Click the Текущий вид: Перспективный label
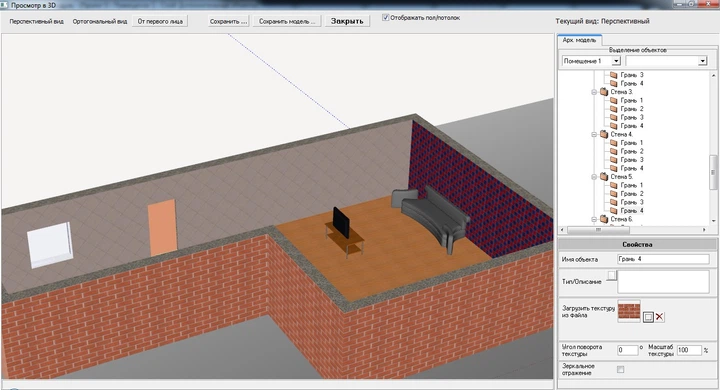Image resolution: width=720 pixels, height=390 pixels. click(602, 21)
